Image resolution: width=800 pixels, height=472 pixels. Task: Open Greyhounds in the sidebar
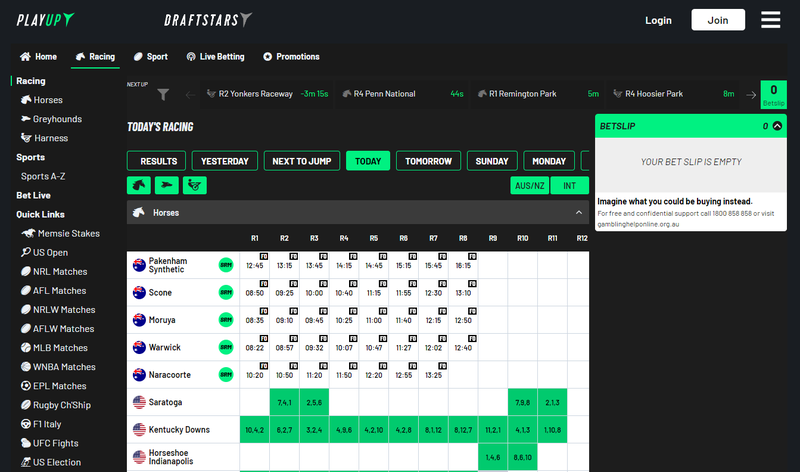pyautogui.click(x=51, y=119)
